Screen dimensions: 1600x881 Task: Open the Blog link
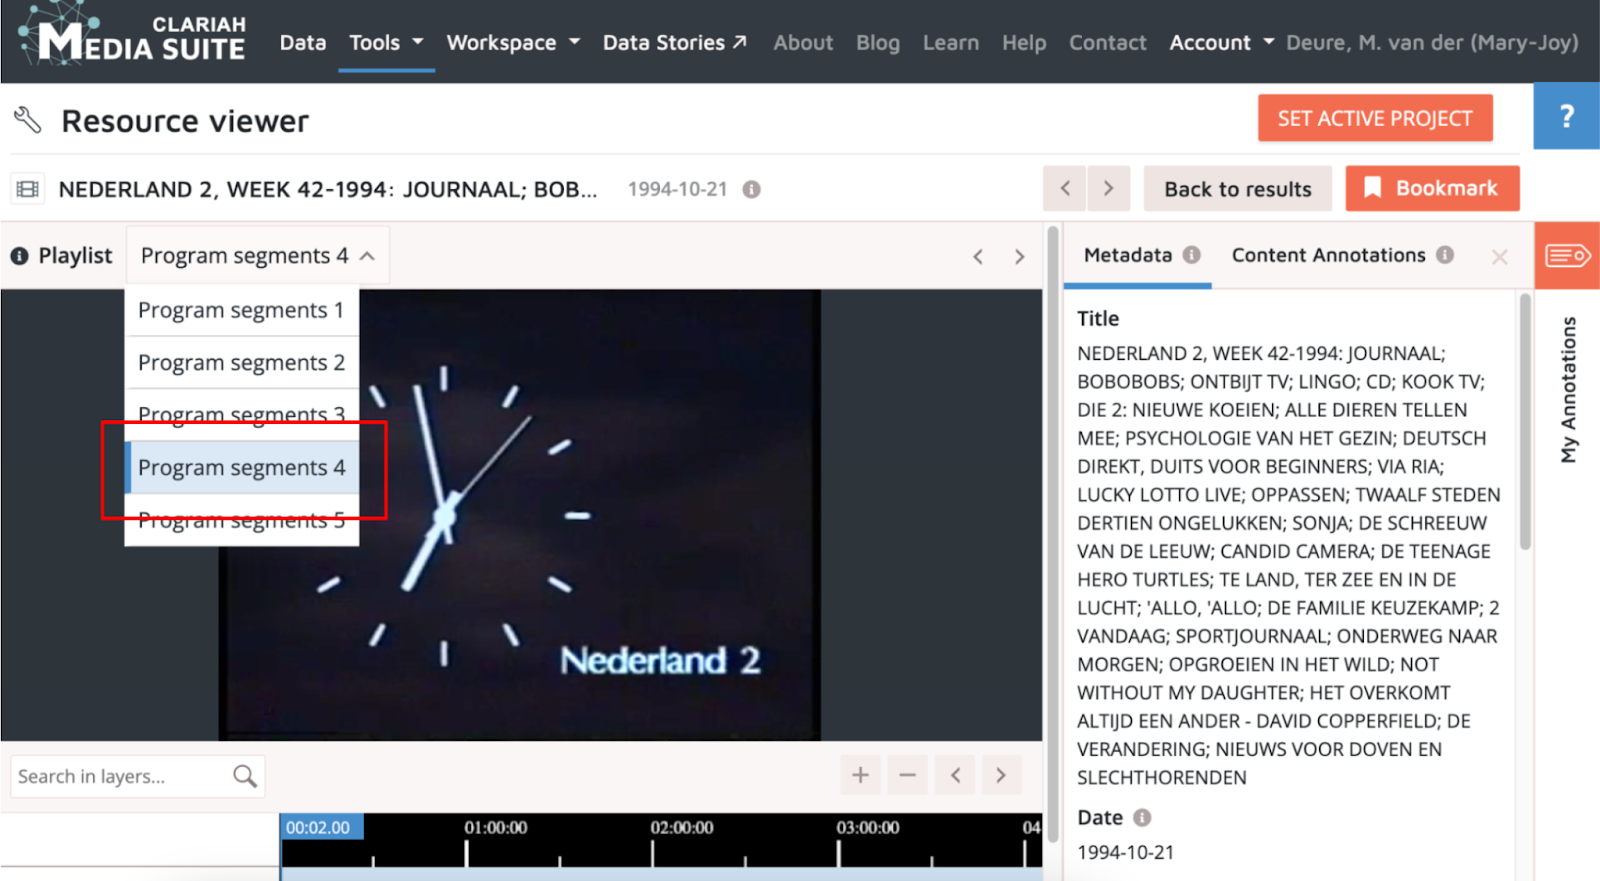[878, 42]
